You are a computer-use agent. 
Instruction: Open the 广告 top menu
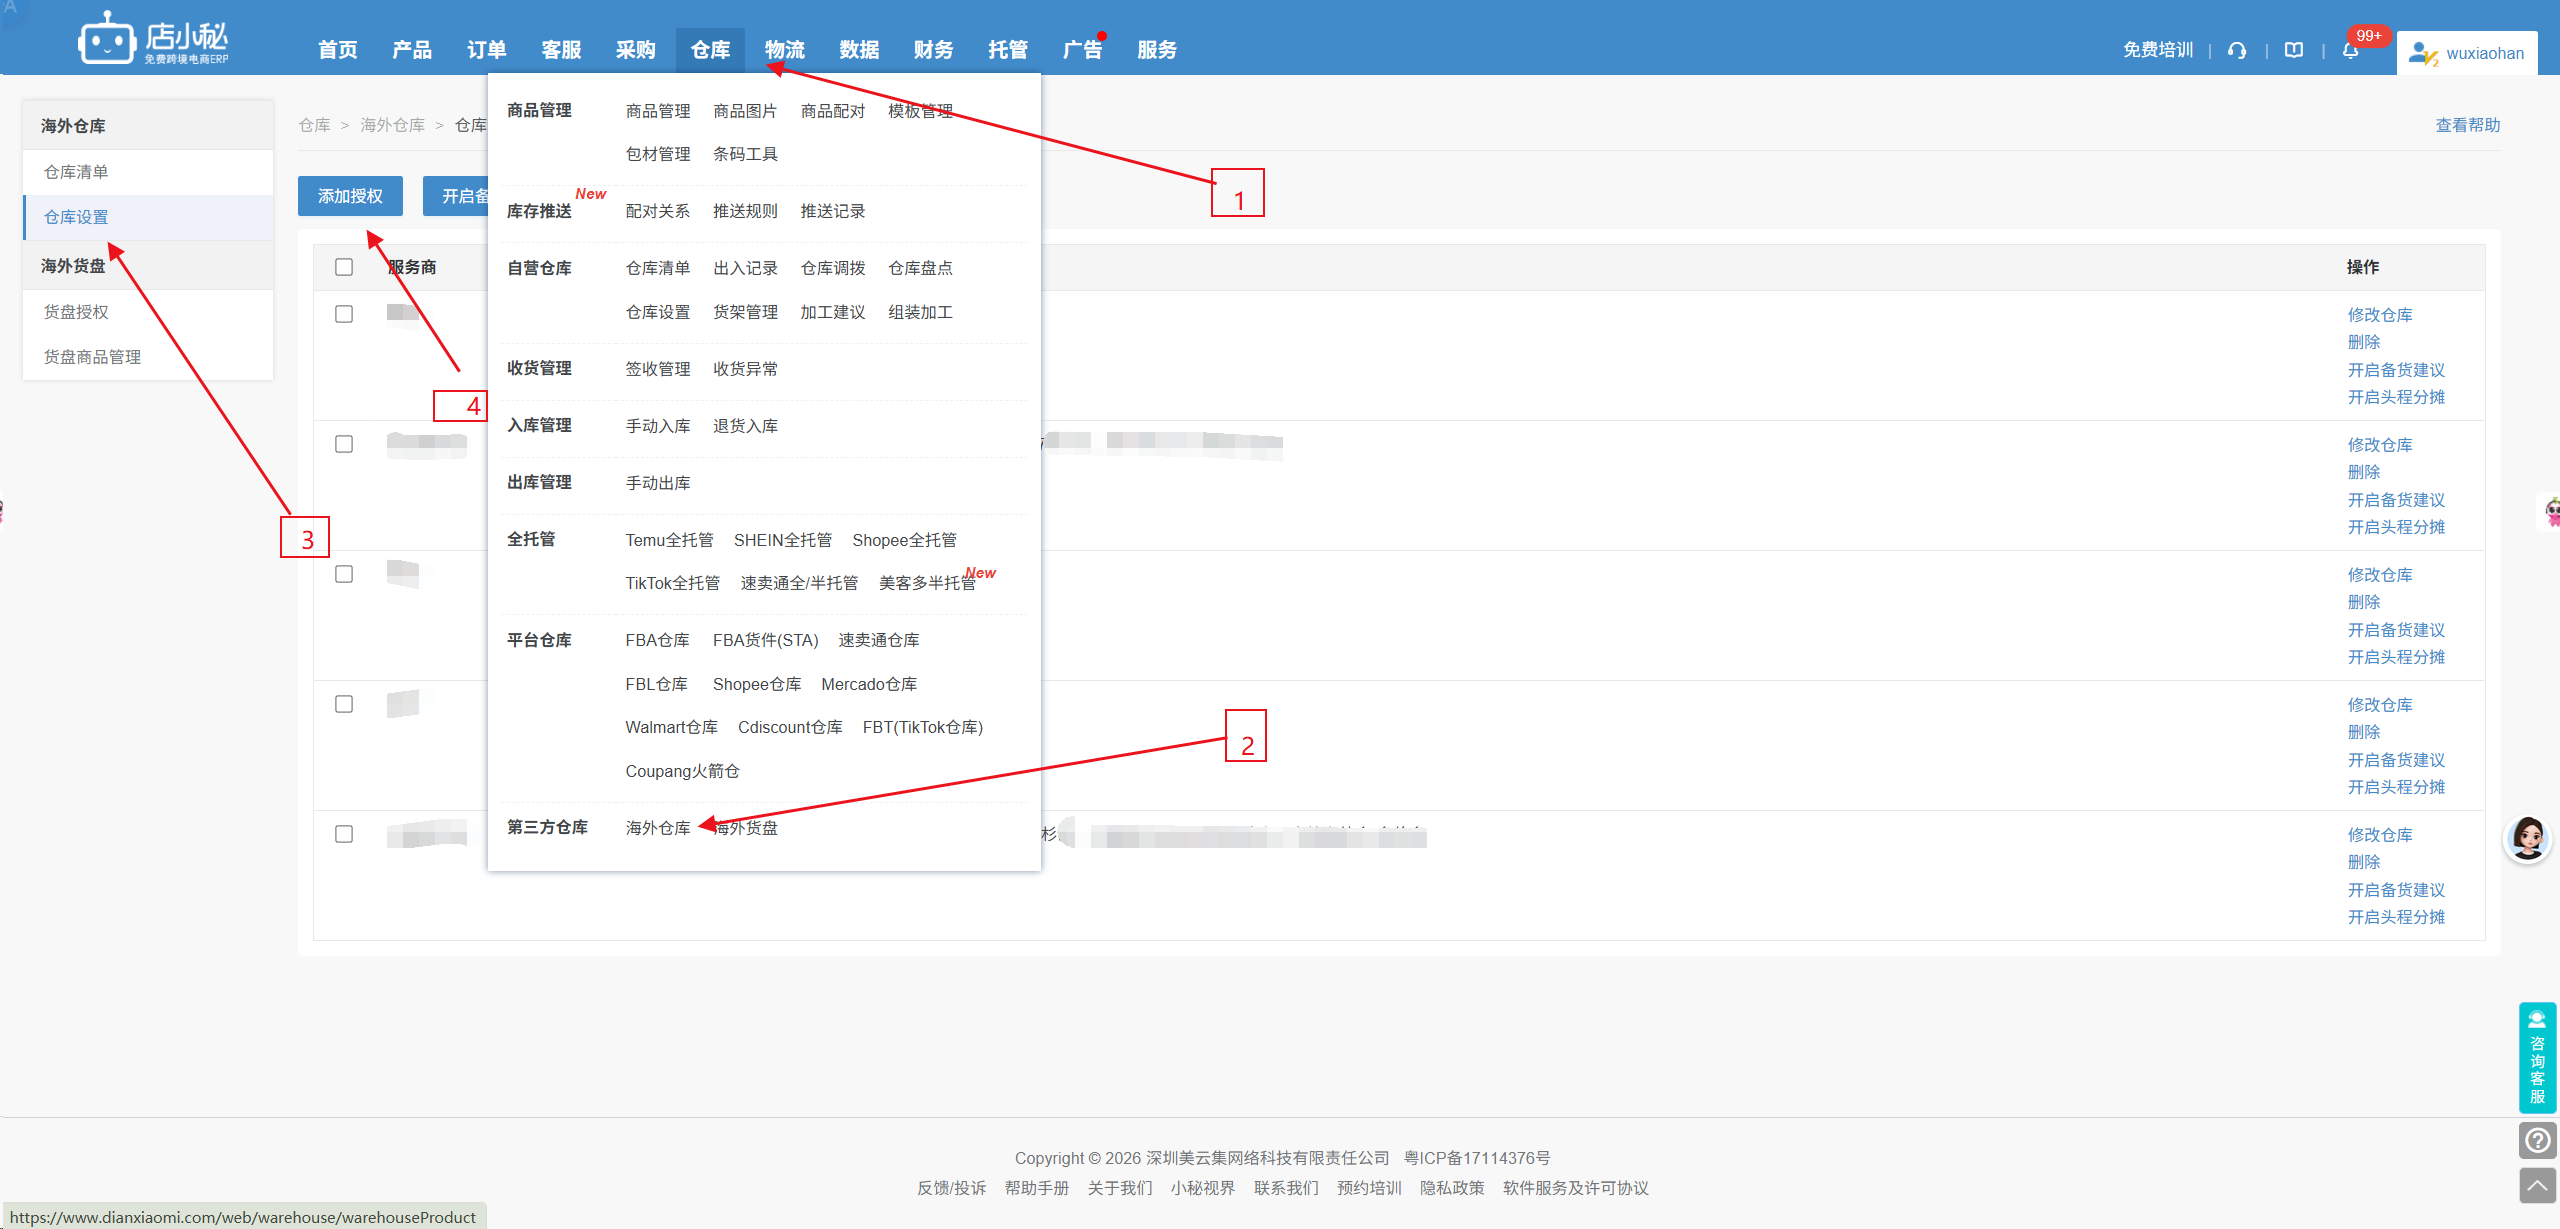[x=1083, y=50]
